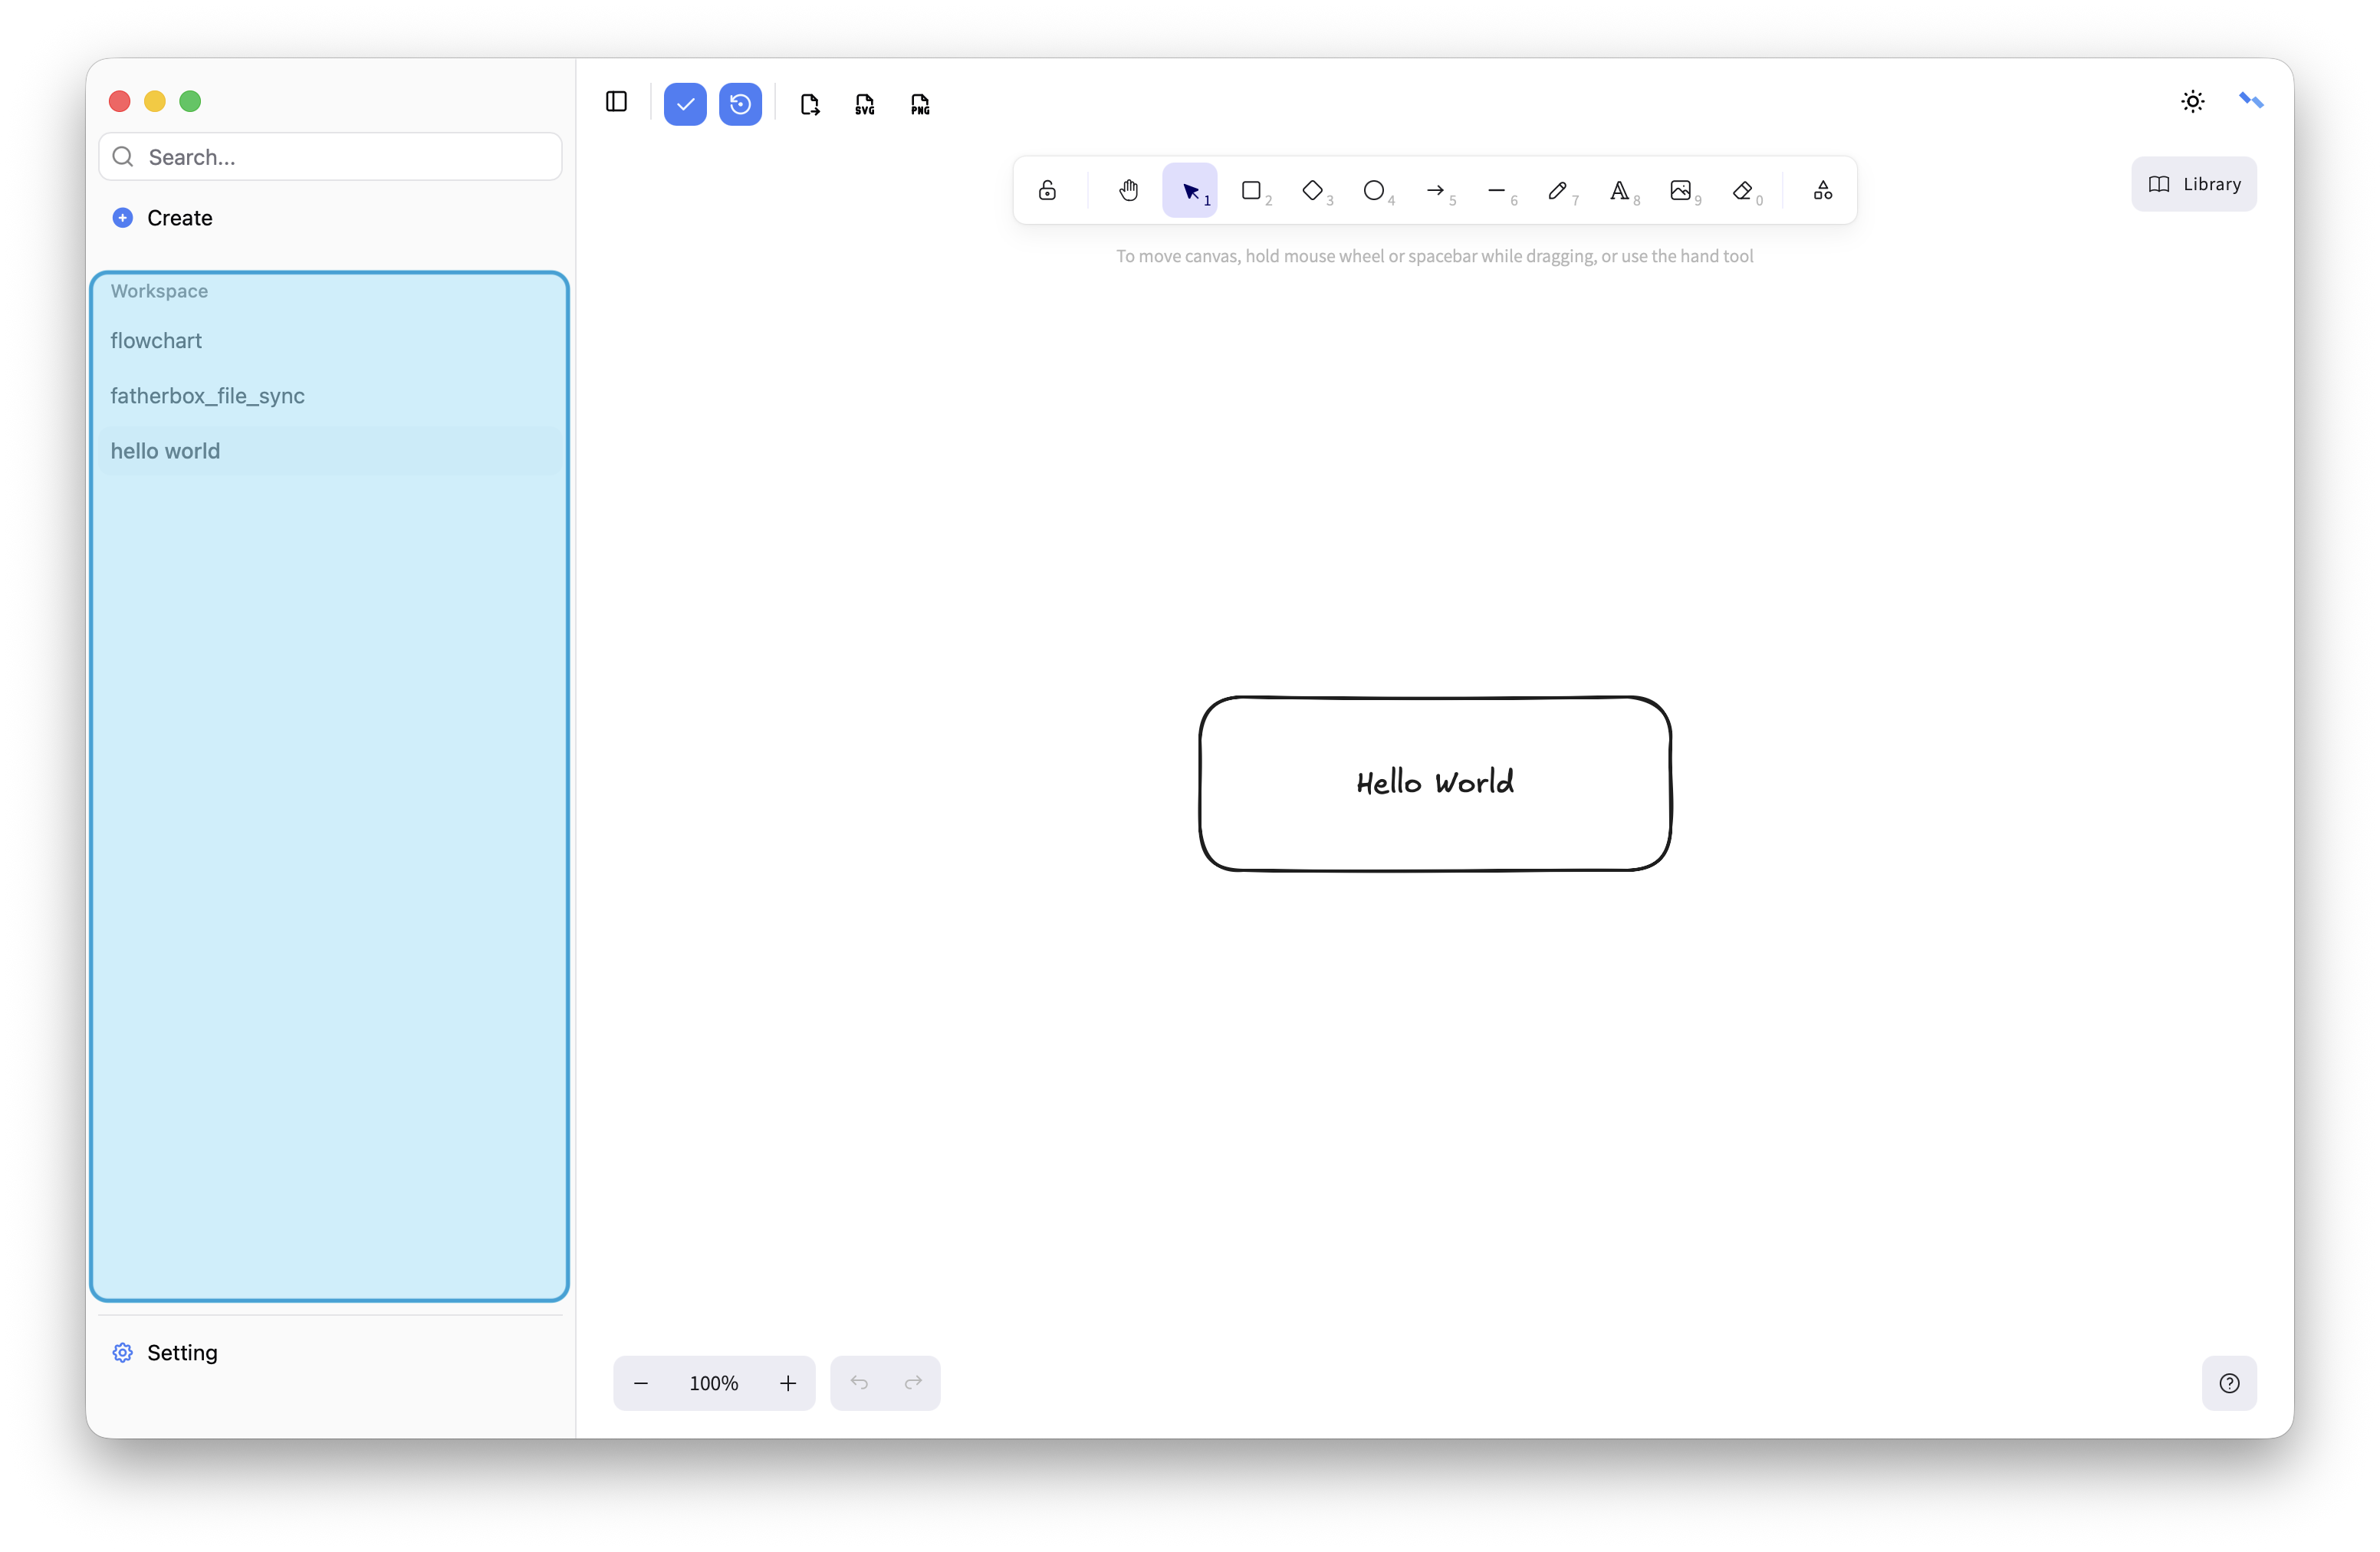Select the Diamond shape tool
Viewport: 2380px width, 1552px height.
[1312, 190]
